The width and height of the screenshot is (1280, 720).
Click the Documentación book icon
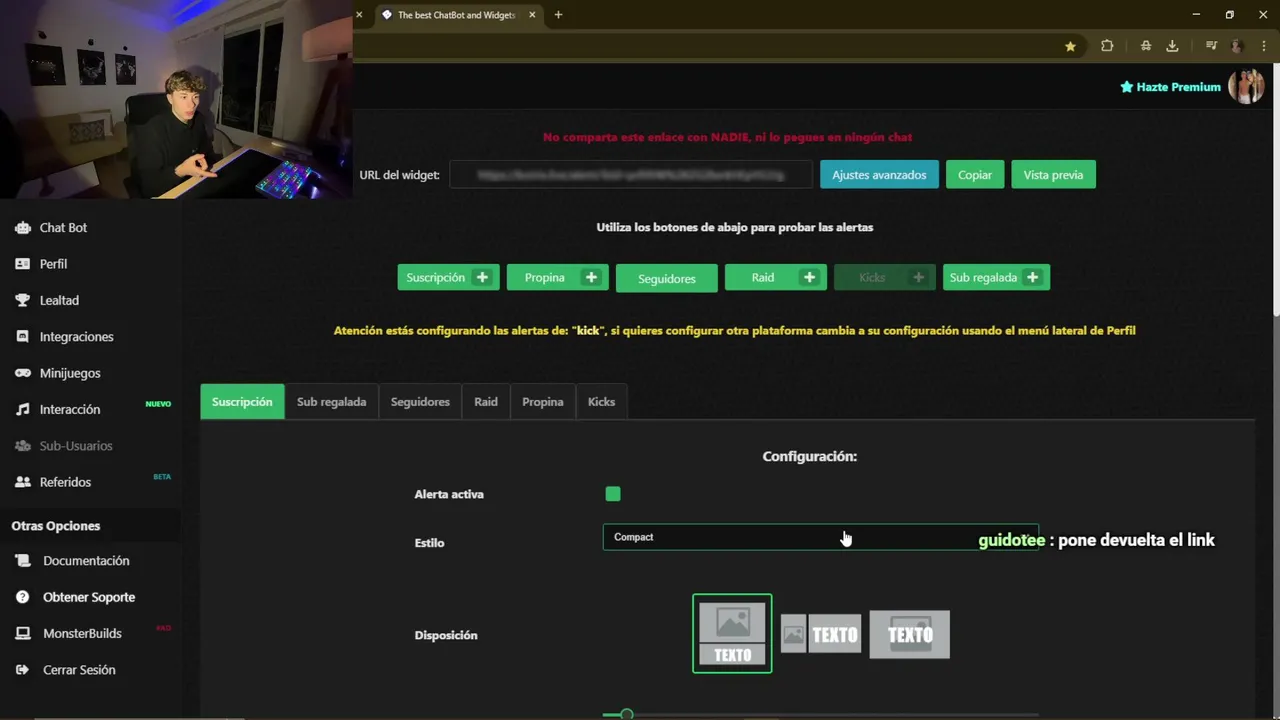pyautogui.click(x=22, y=561)
